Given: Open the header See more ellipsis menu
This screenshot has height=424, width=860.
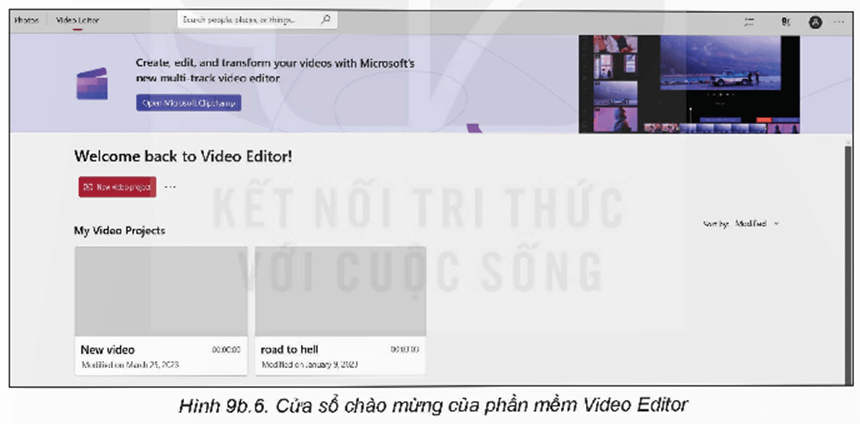Looking at the screenshot, I should 839,22.
